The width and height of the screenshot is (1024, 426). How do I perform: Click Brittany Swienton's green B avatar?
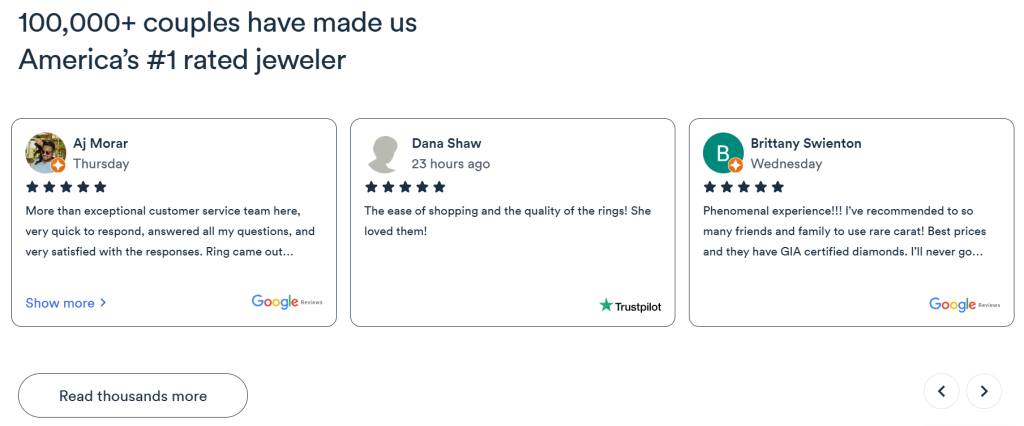point(722,152)
